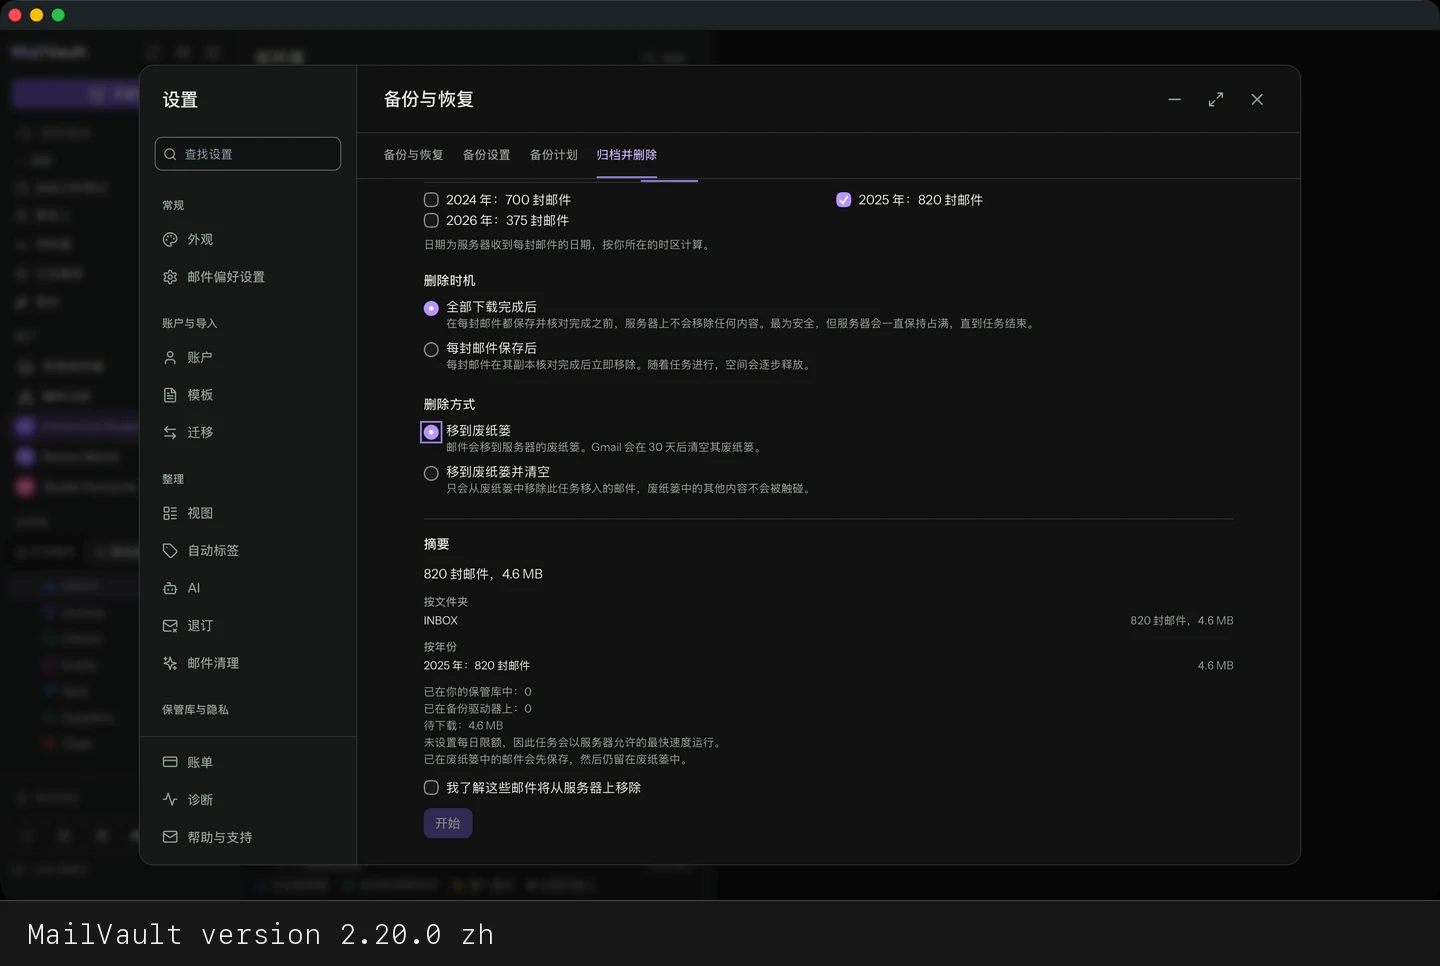Click the 820 封邮件，4.6 MB summary total

[x=483, y=574]
